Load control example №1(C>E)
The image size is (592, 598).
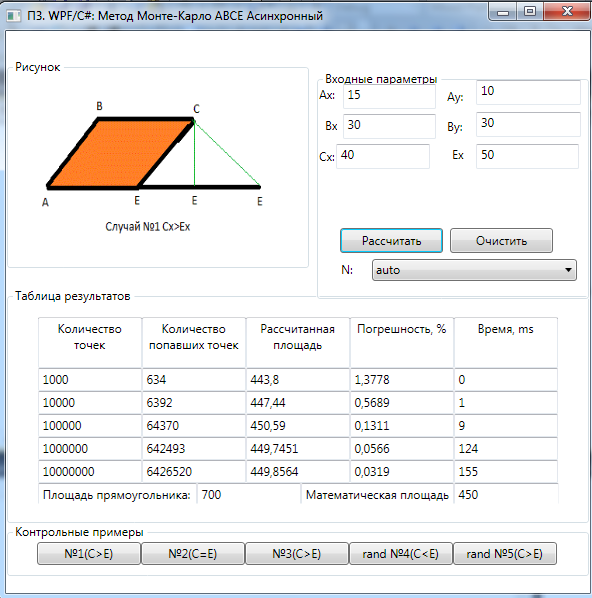tap(89, 553)
